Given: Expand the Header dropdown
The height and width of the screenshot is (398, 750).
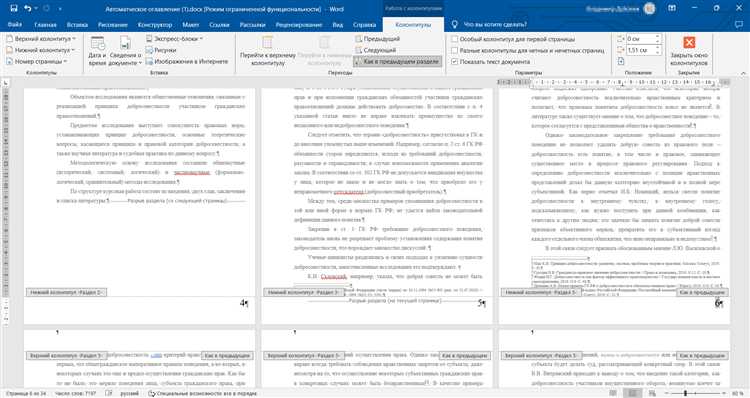Looking at the screenshot, I should [x=41, y=38].
